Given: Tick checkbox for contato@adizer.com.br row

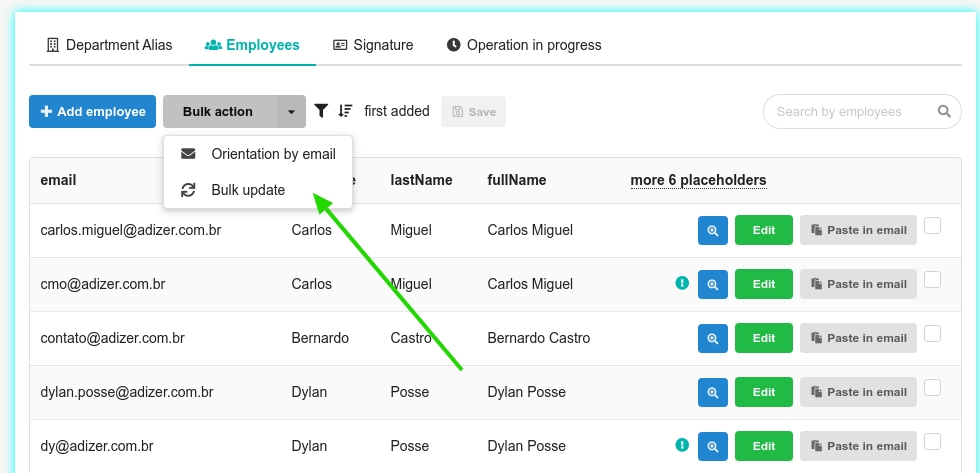Looking at the screenshot, I should [932, 334].
